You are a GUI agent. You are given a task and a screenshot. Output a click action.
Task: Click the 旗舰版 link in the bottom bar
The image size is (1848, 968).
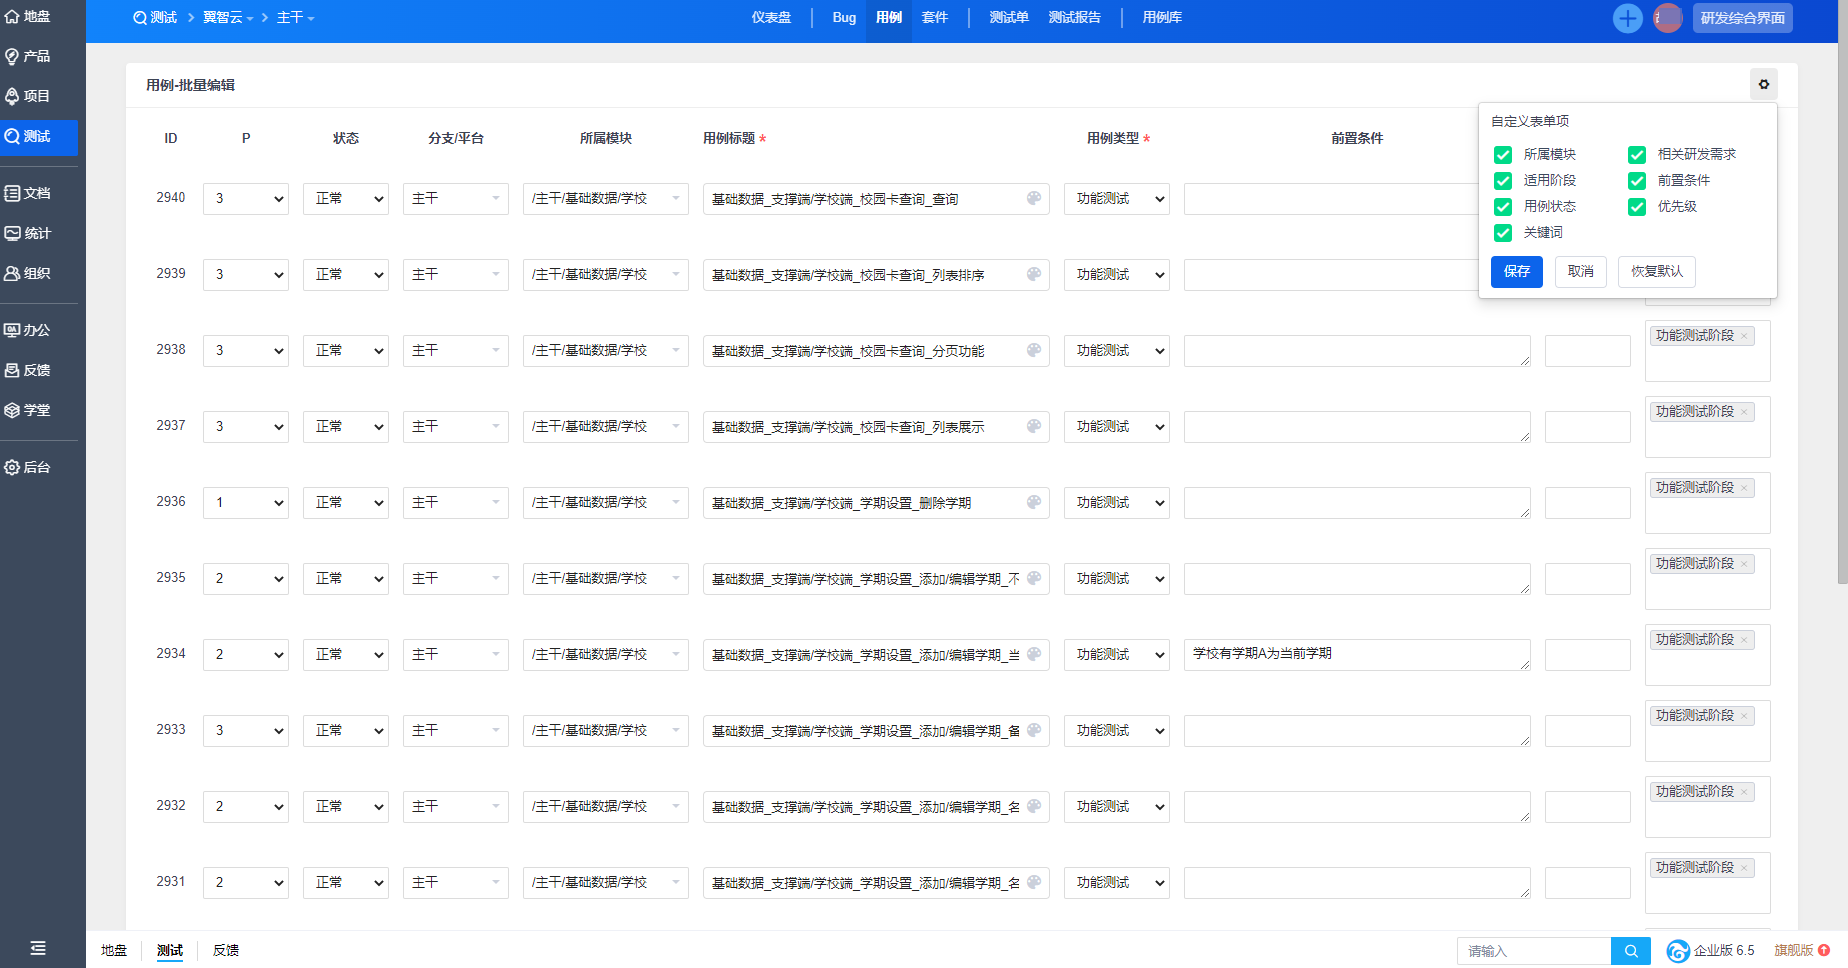[1794, 951]
